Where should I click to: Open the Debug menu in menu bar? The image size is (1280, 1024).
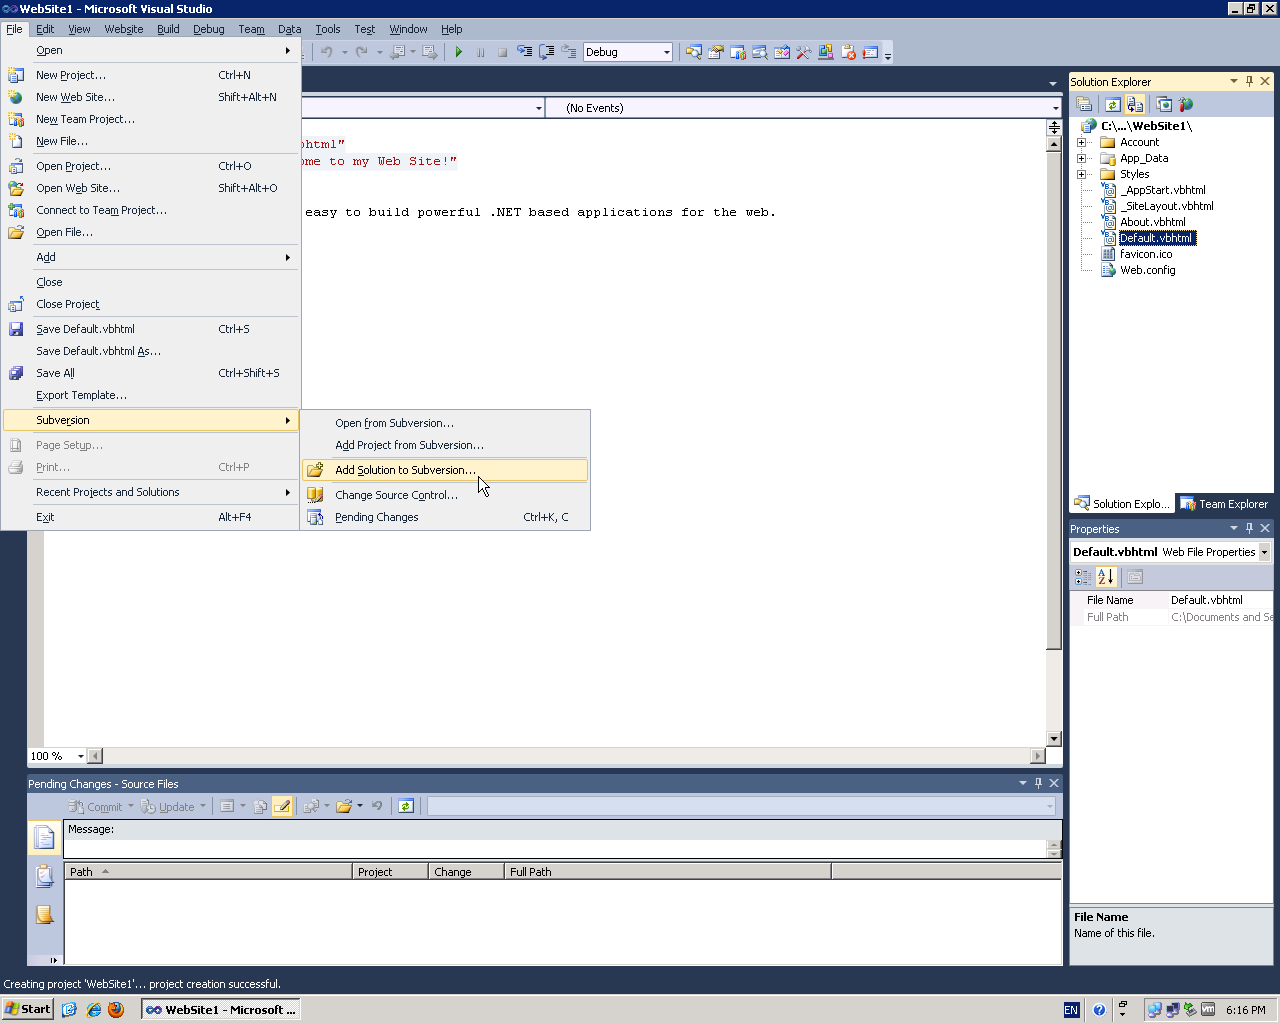point(209,29)
